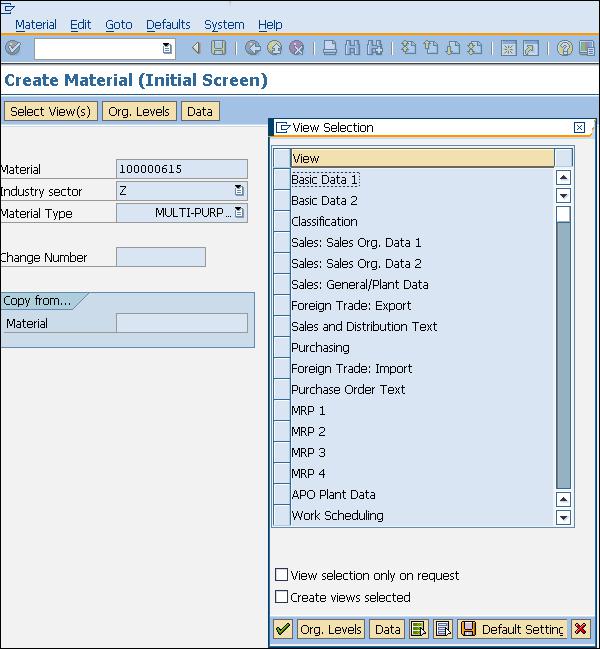
Task: Open the Industry sector dropdown
Action: (x=240, y=190)
